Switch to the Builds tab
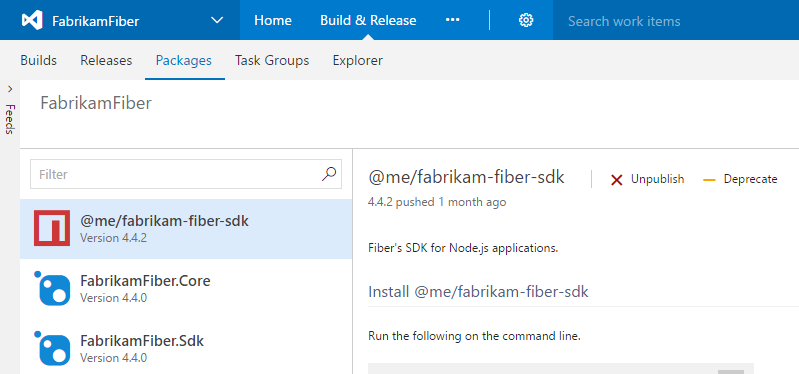The image size is (799, 374). [38, 60]
